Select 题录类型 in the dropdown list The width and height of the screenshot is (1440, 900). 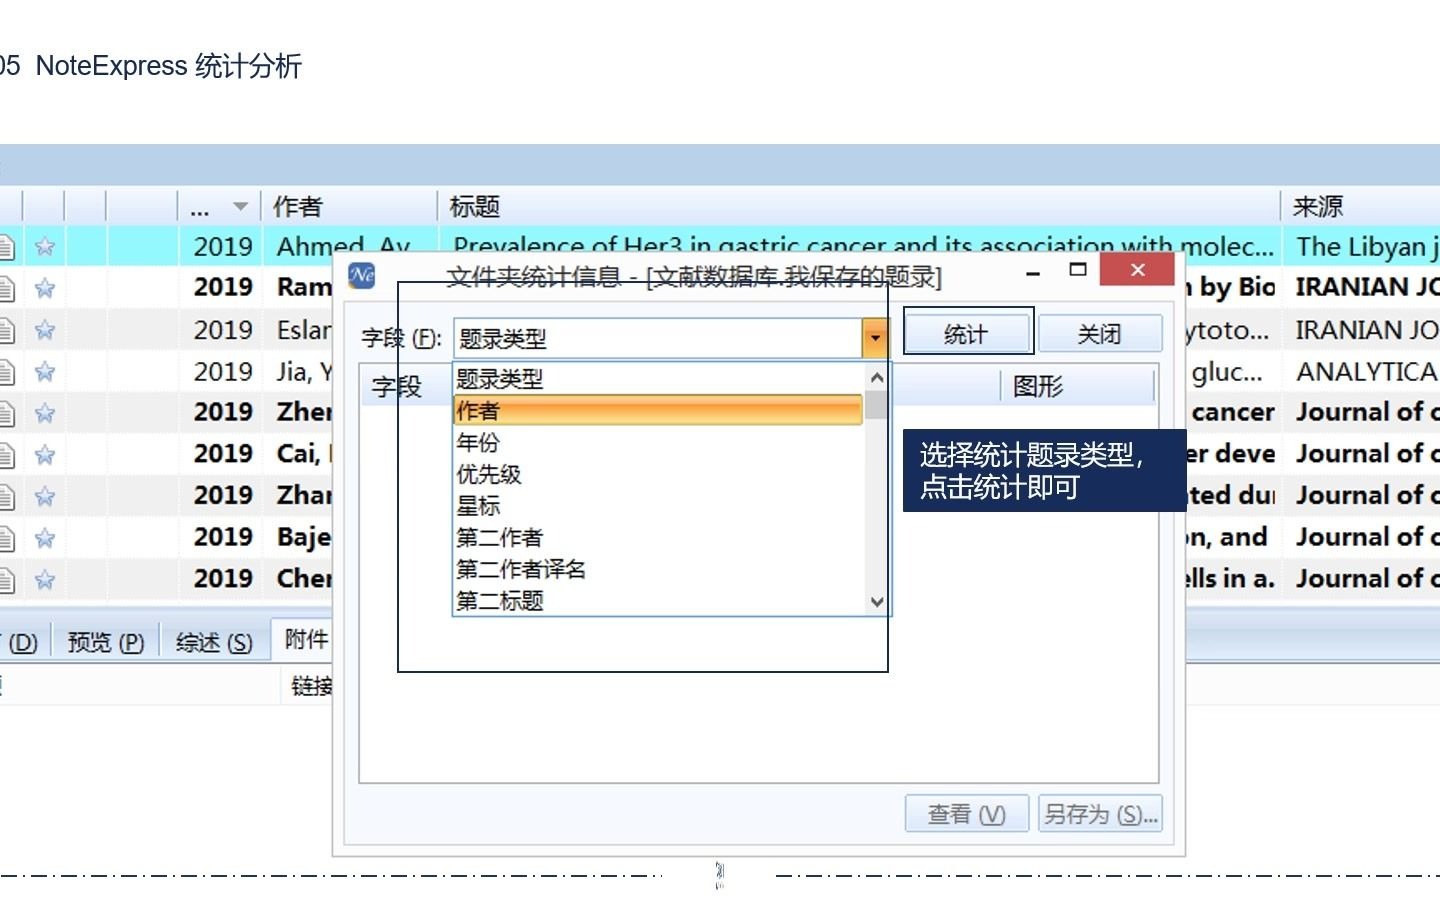[657, 379]
